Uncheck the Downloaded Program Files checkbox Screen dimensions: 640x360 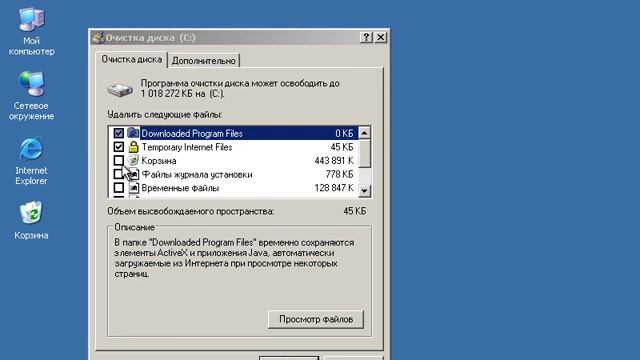tap(119, 133)
